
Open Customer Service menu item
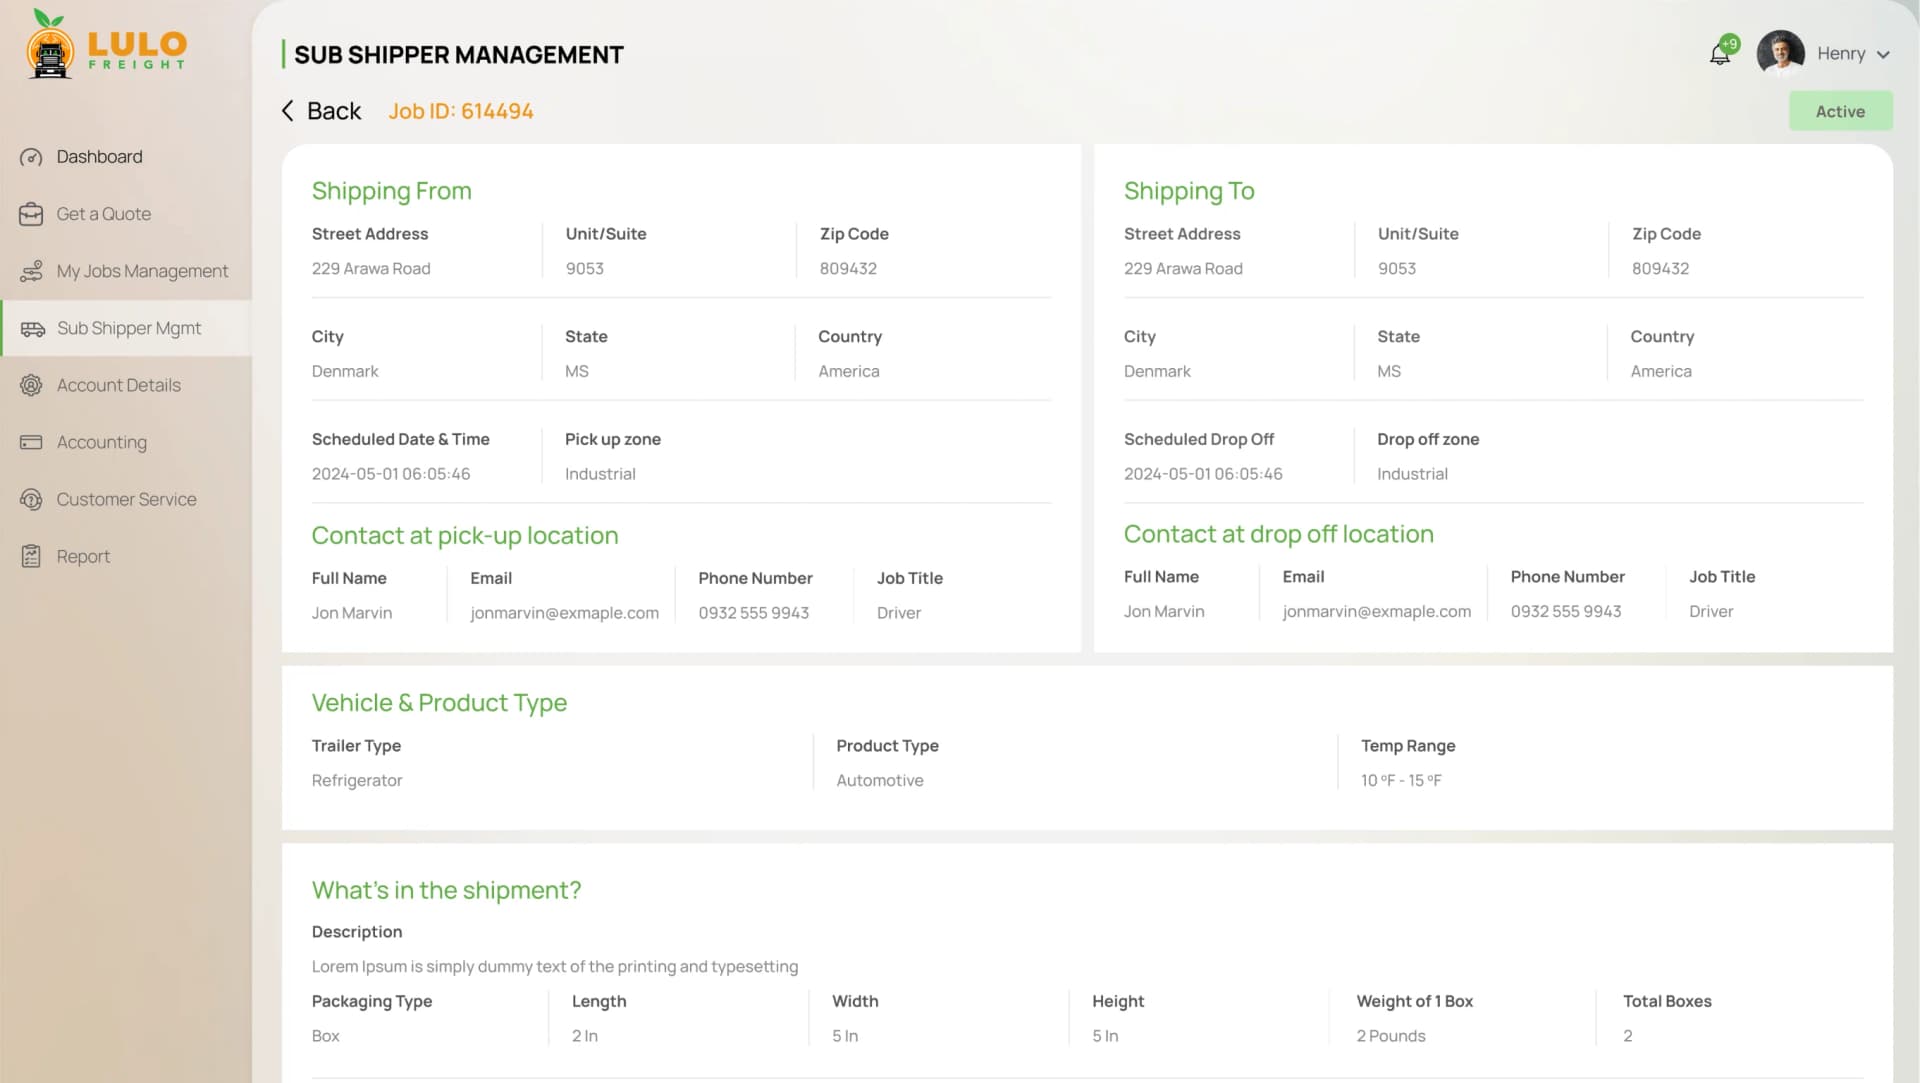tap(126, 499)
